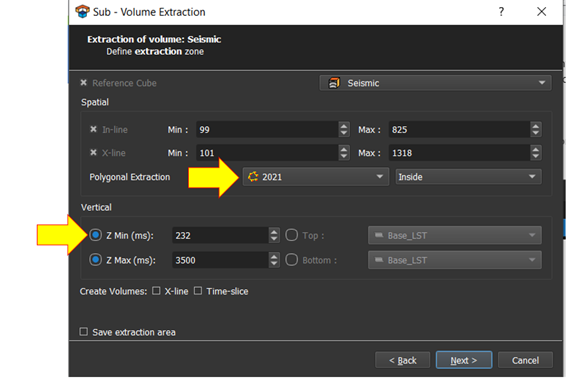Click the polygon icon next to 2021
567x379 pixels.
coord(253,177)
